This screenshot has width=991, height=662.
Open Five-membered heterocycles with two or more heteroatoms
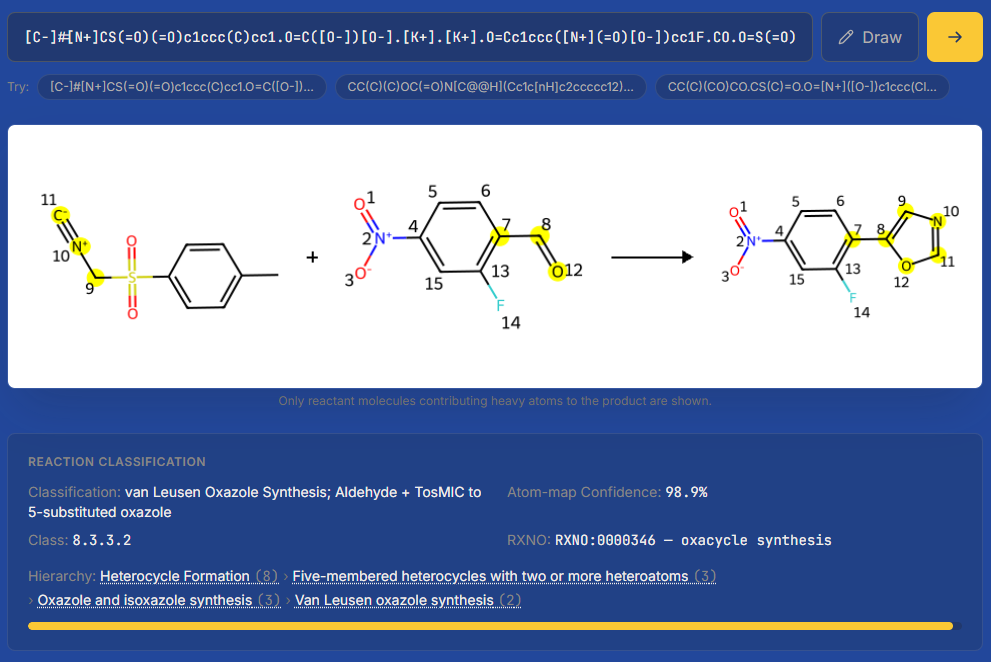(x=504, y=576)
